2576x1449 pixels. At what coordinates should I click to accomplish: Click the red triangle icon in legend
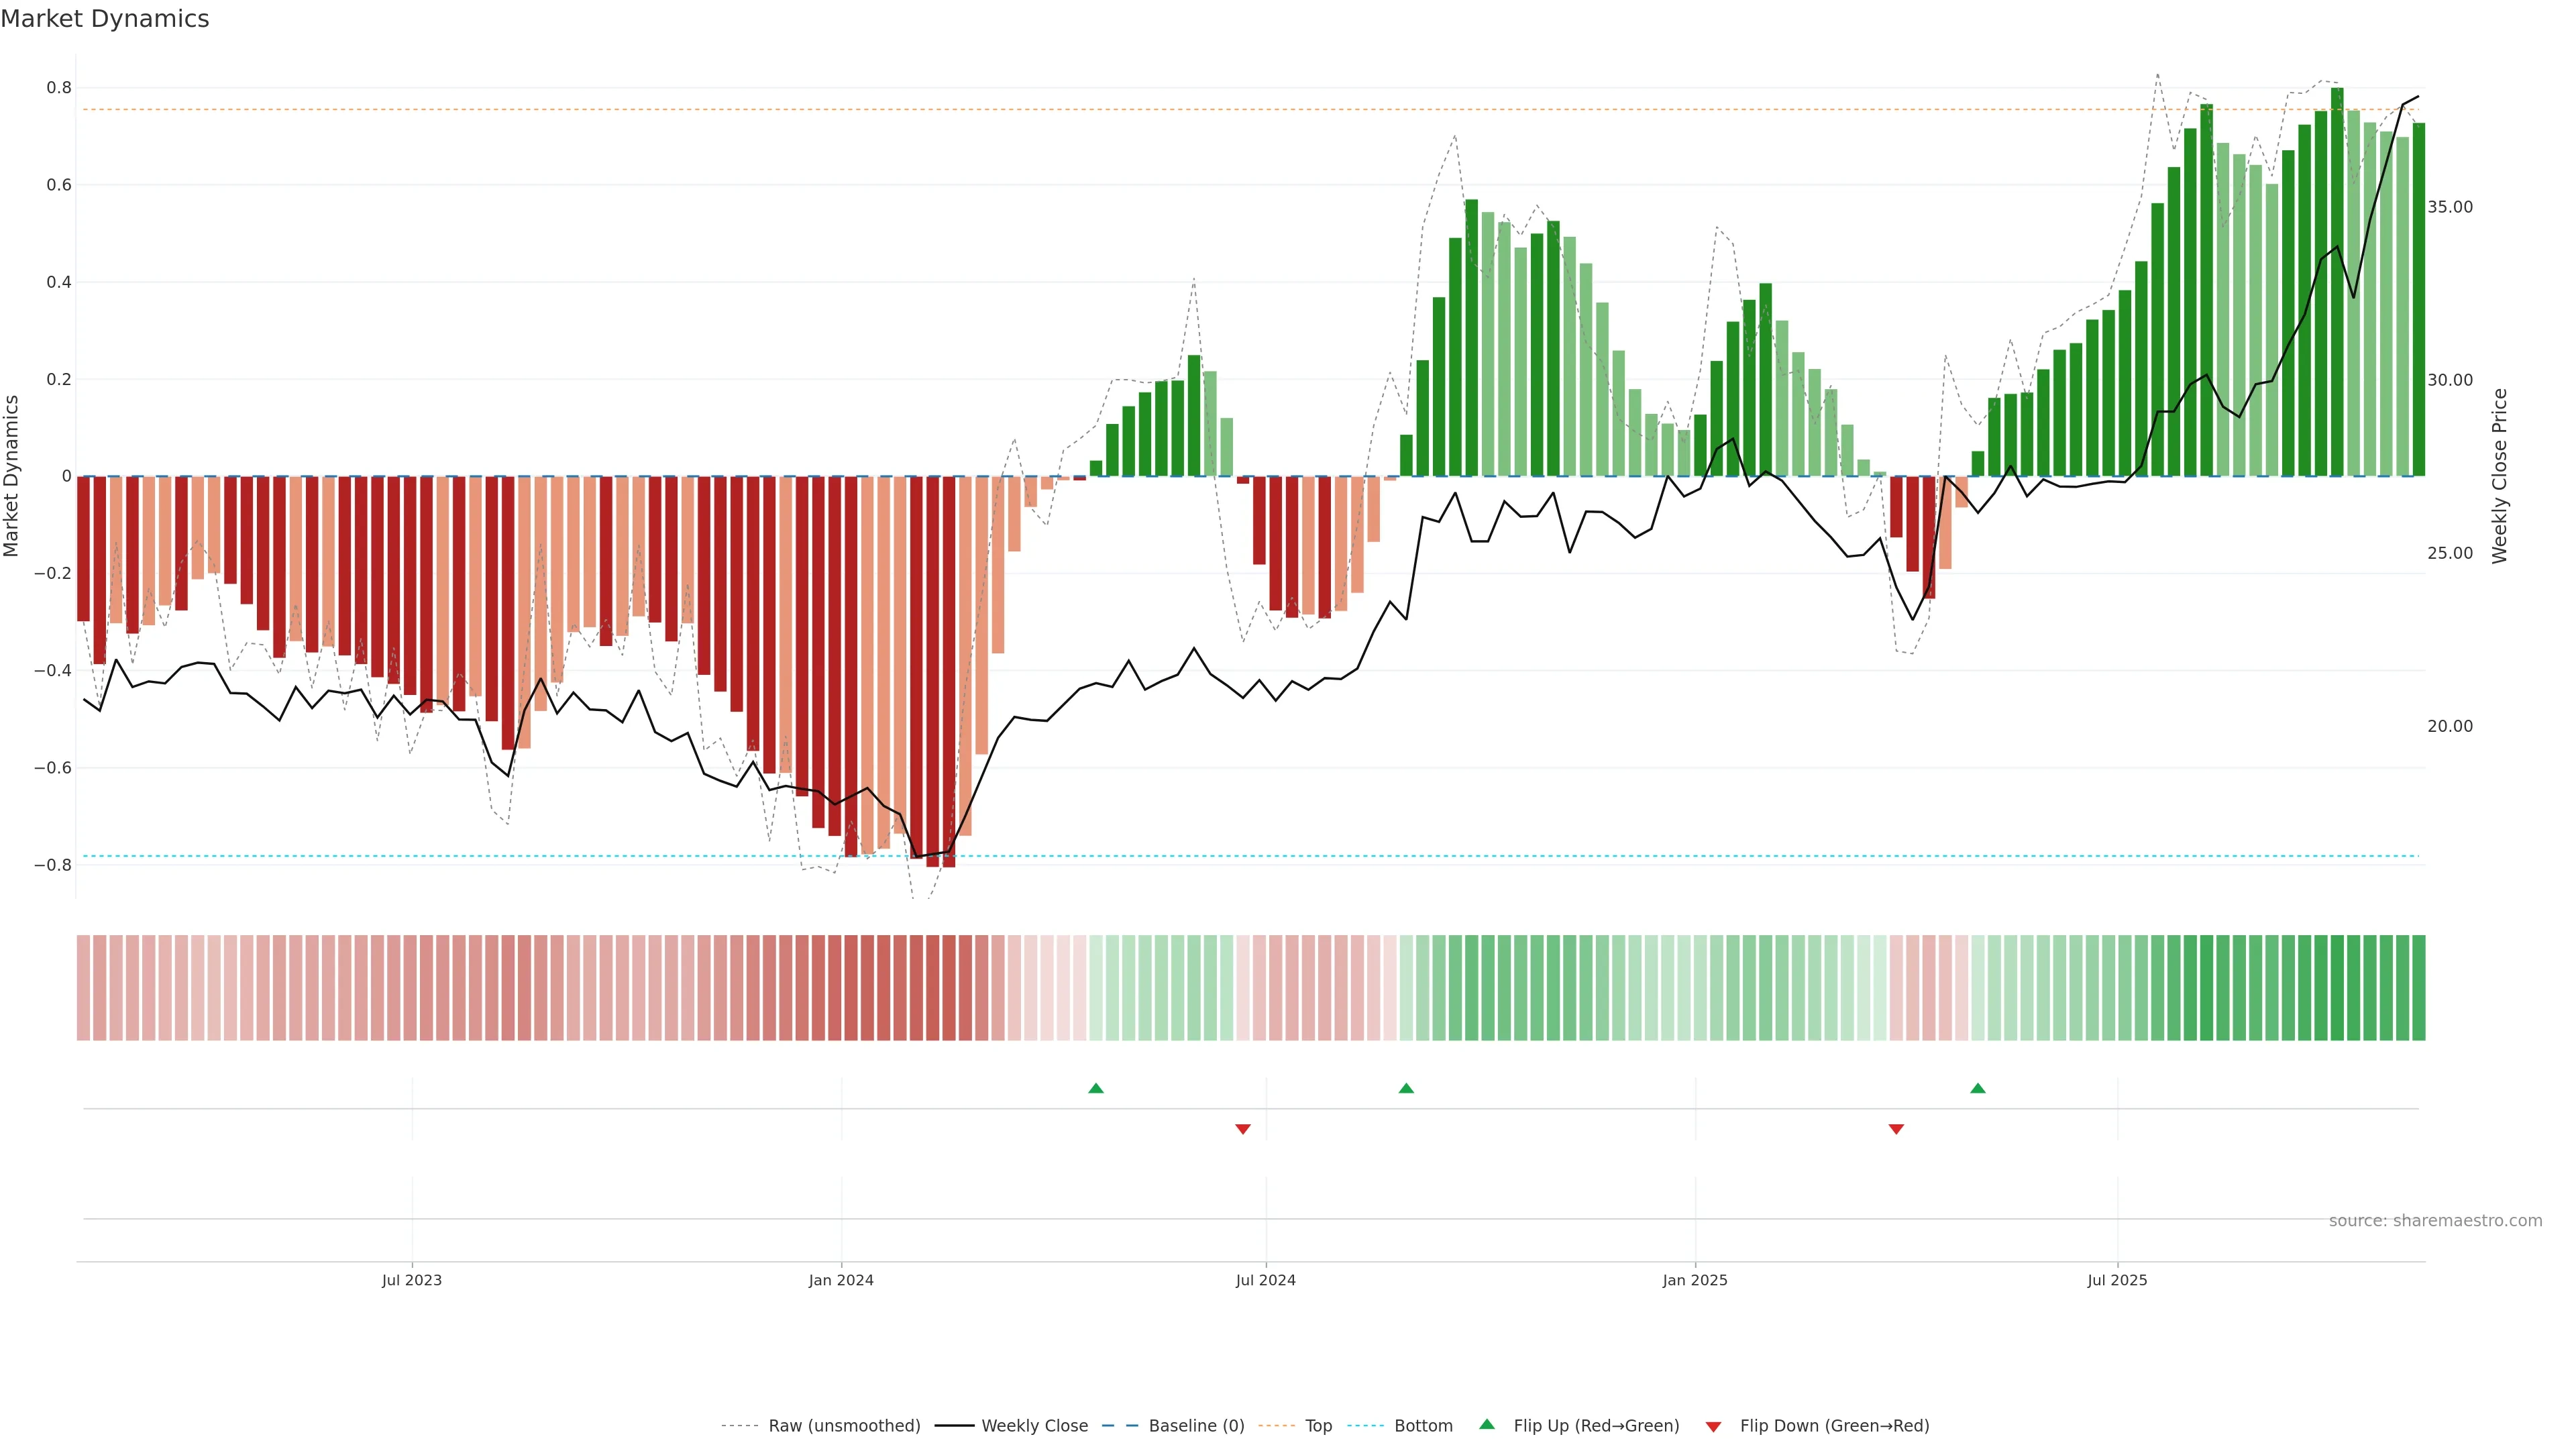pyautogui.click(x=1713, y=1427)
